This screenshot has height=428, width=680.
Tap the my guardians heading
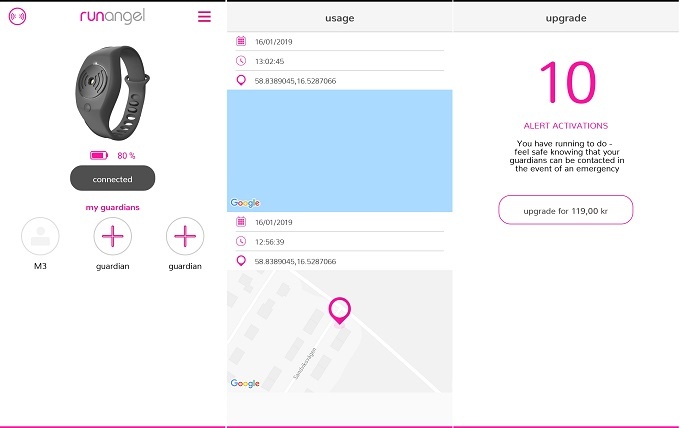click(x=112, y=207)
